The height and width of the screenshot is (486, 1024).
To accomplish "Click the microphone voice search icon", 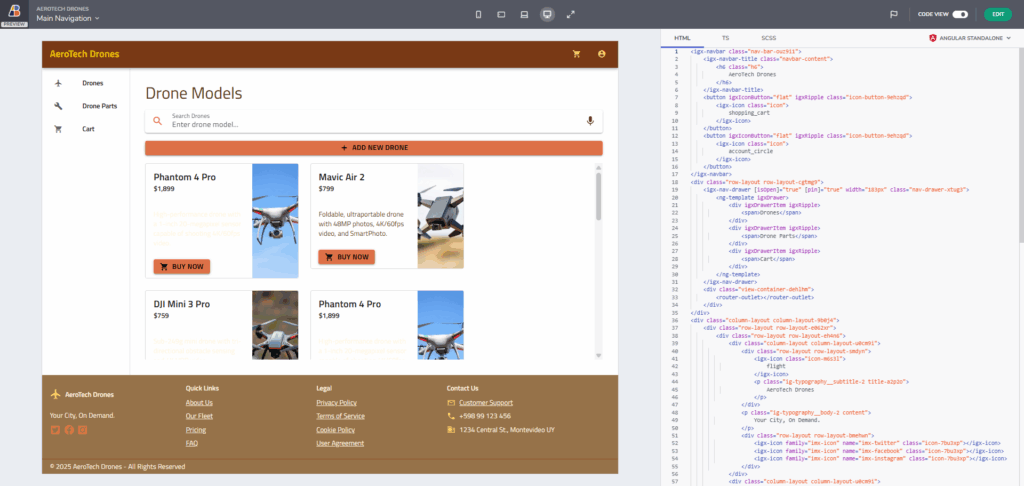I will [x=590, y=121].
